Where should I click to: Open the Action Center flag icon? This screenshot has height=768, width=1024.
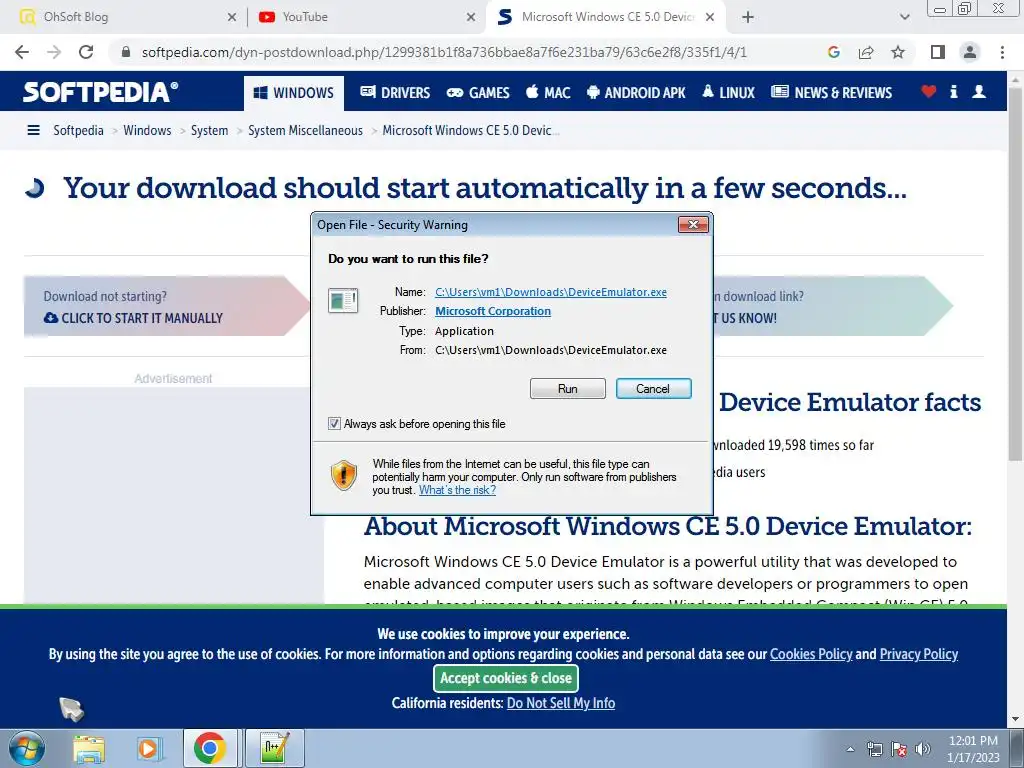899,749
